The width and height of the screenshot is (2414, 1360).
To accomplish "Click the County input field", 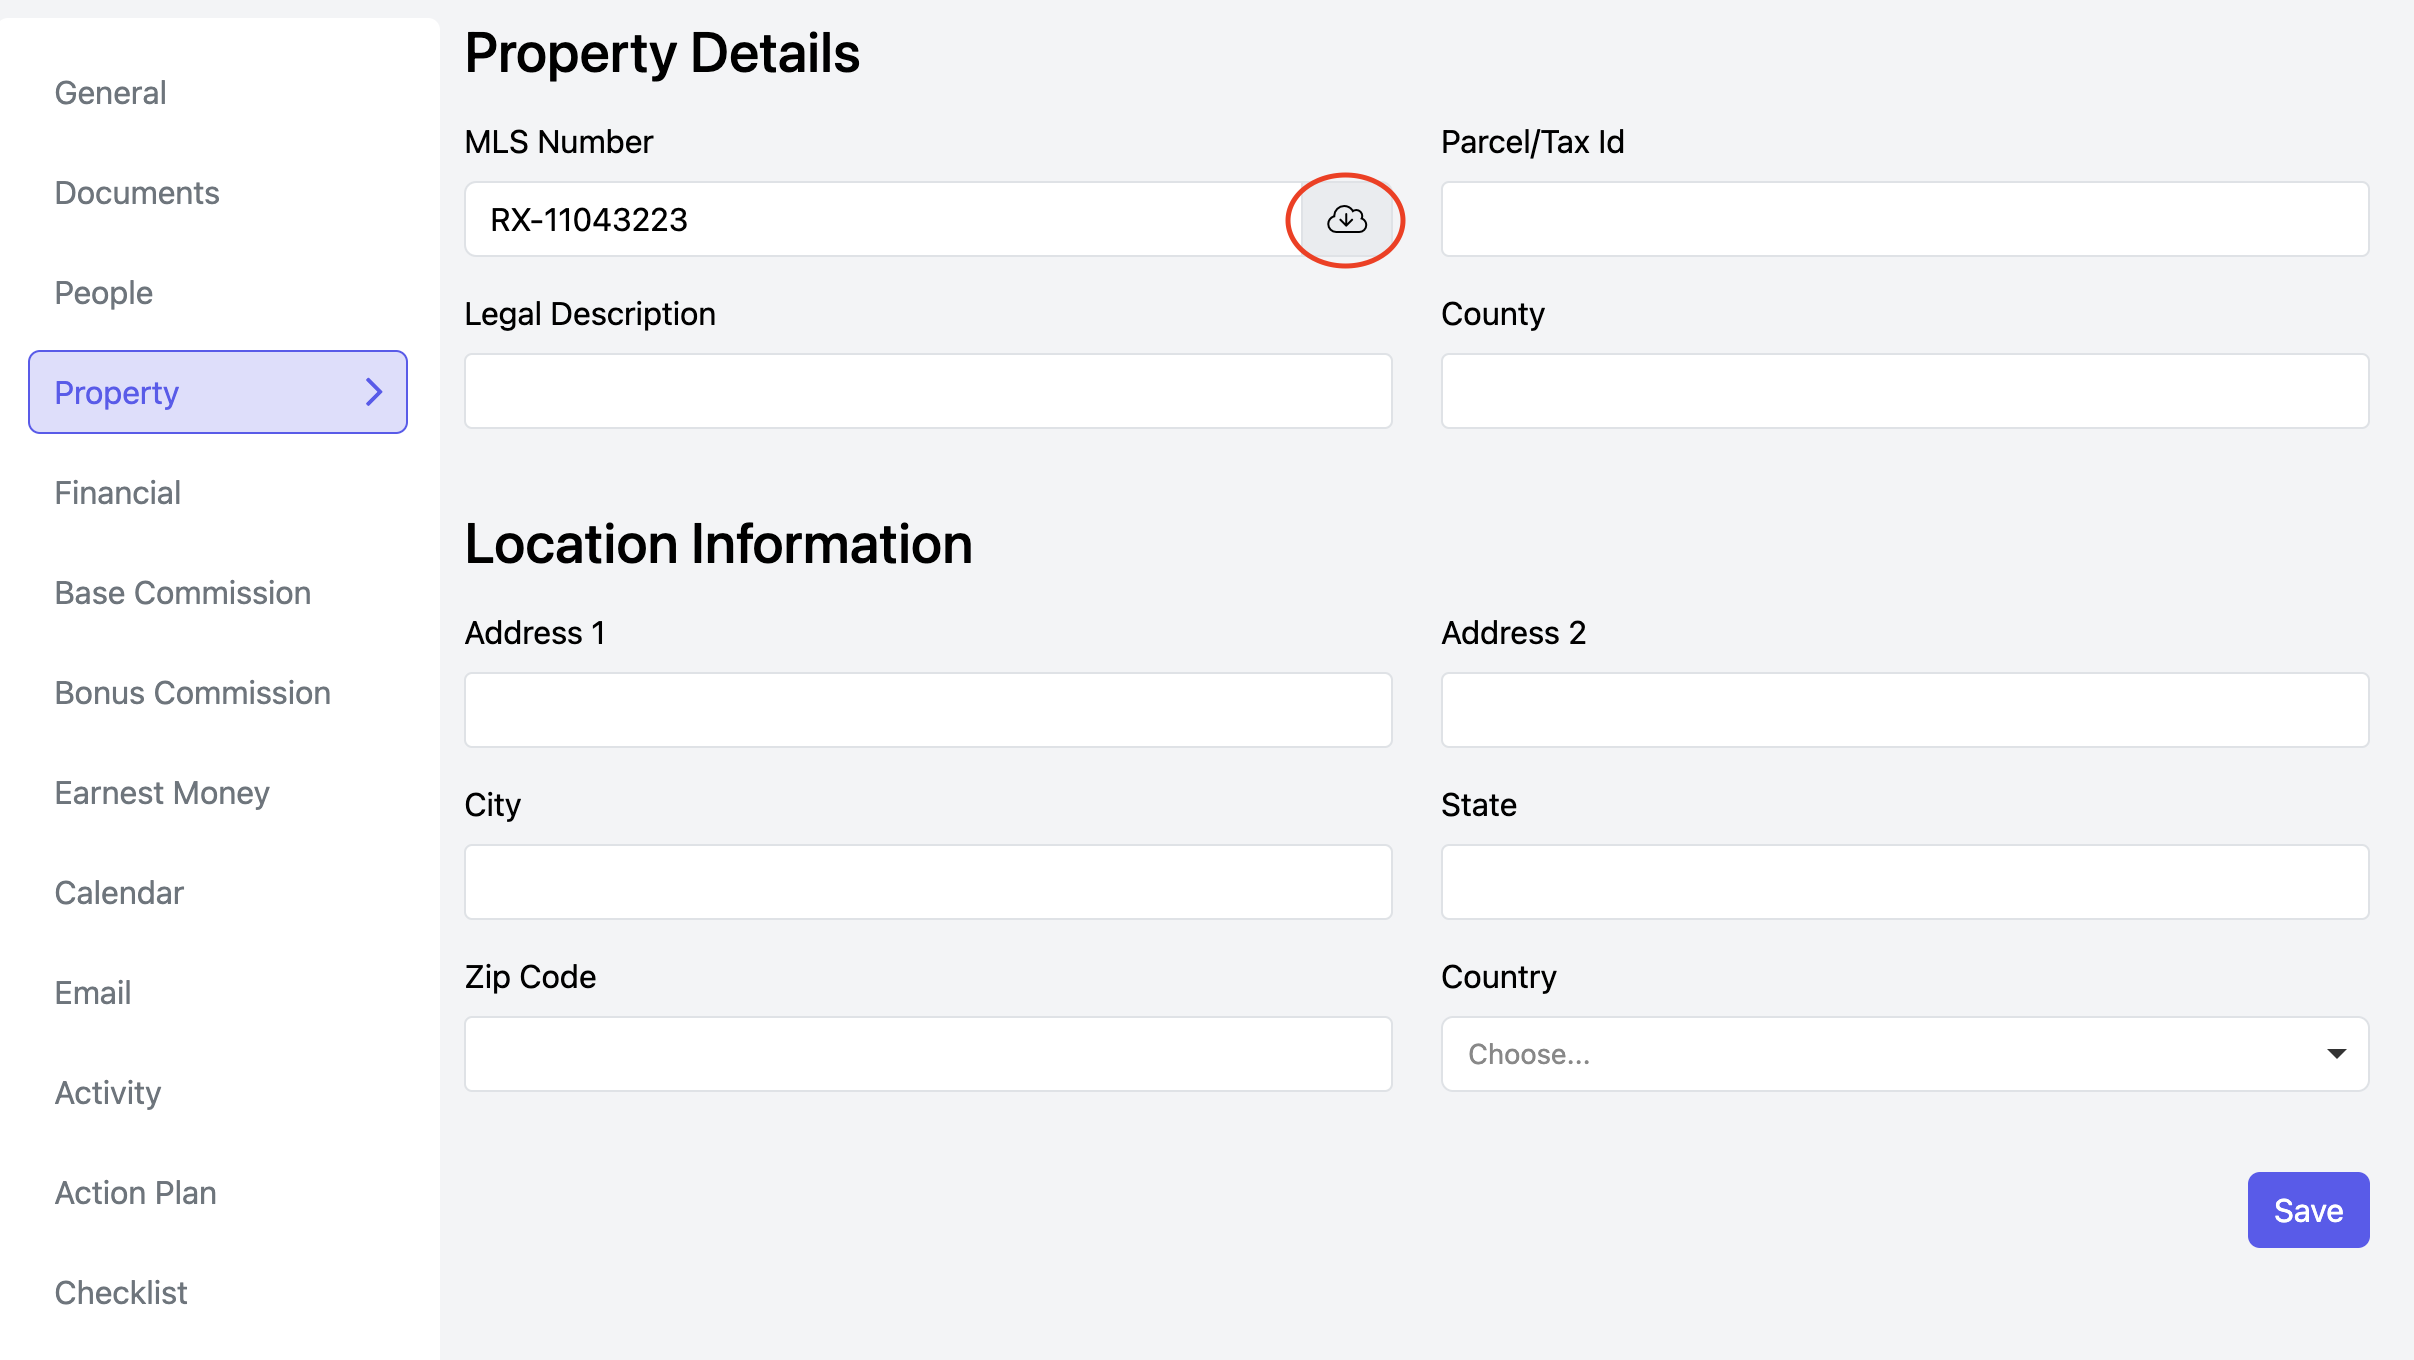I will (x=1904, y=391).
